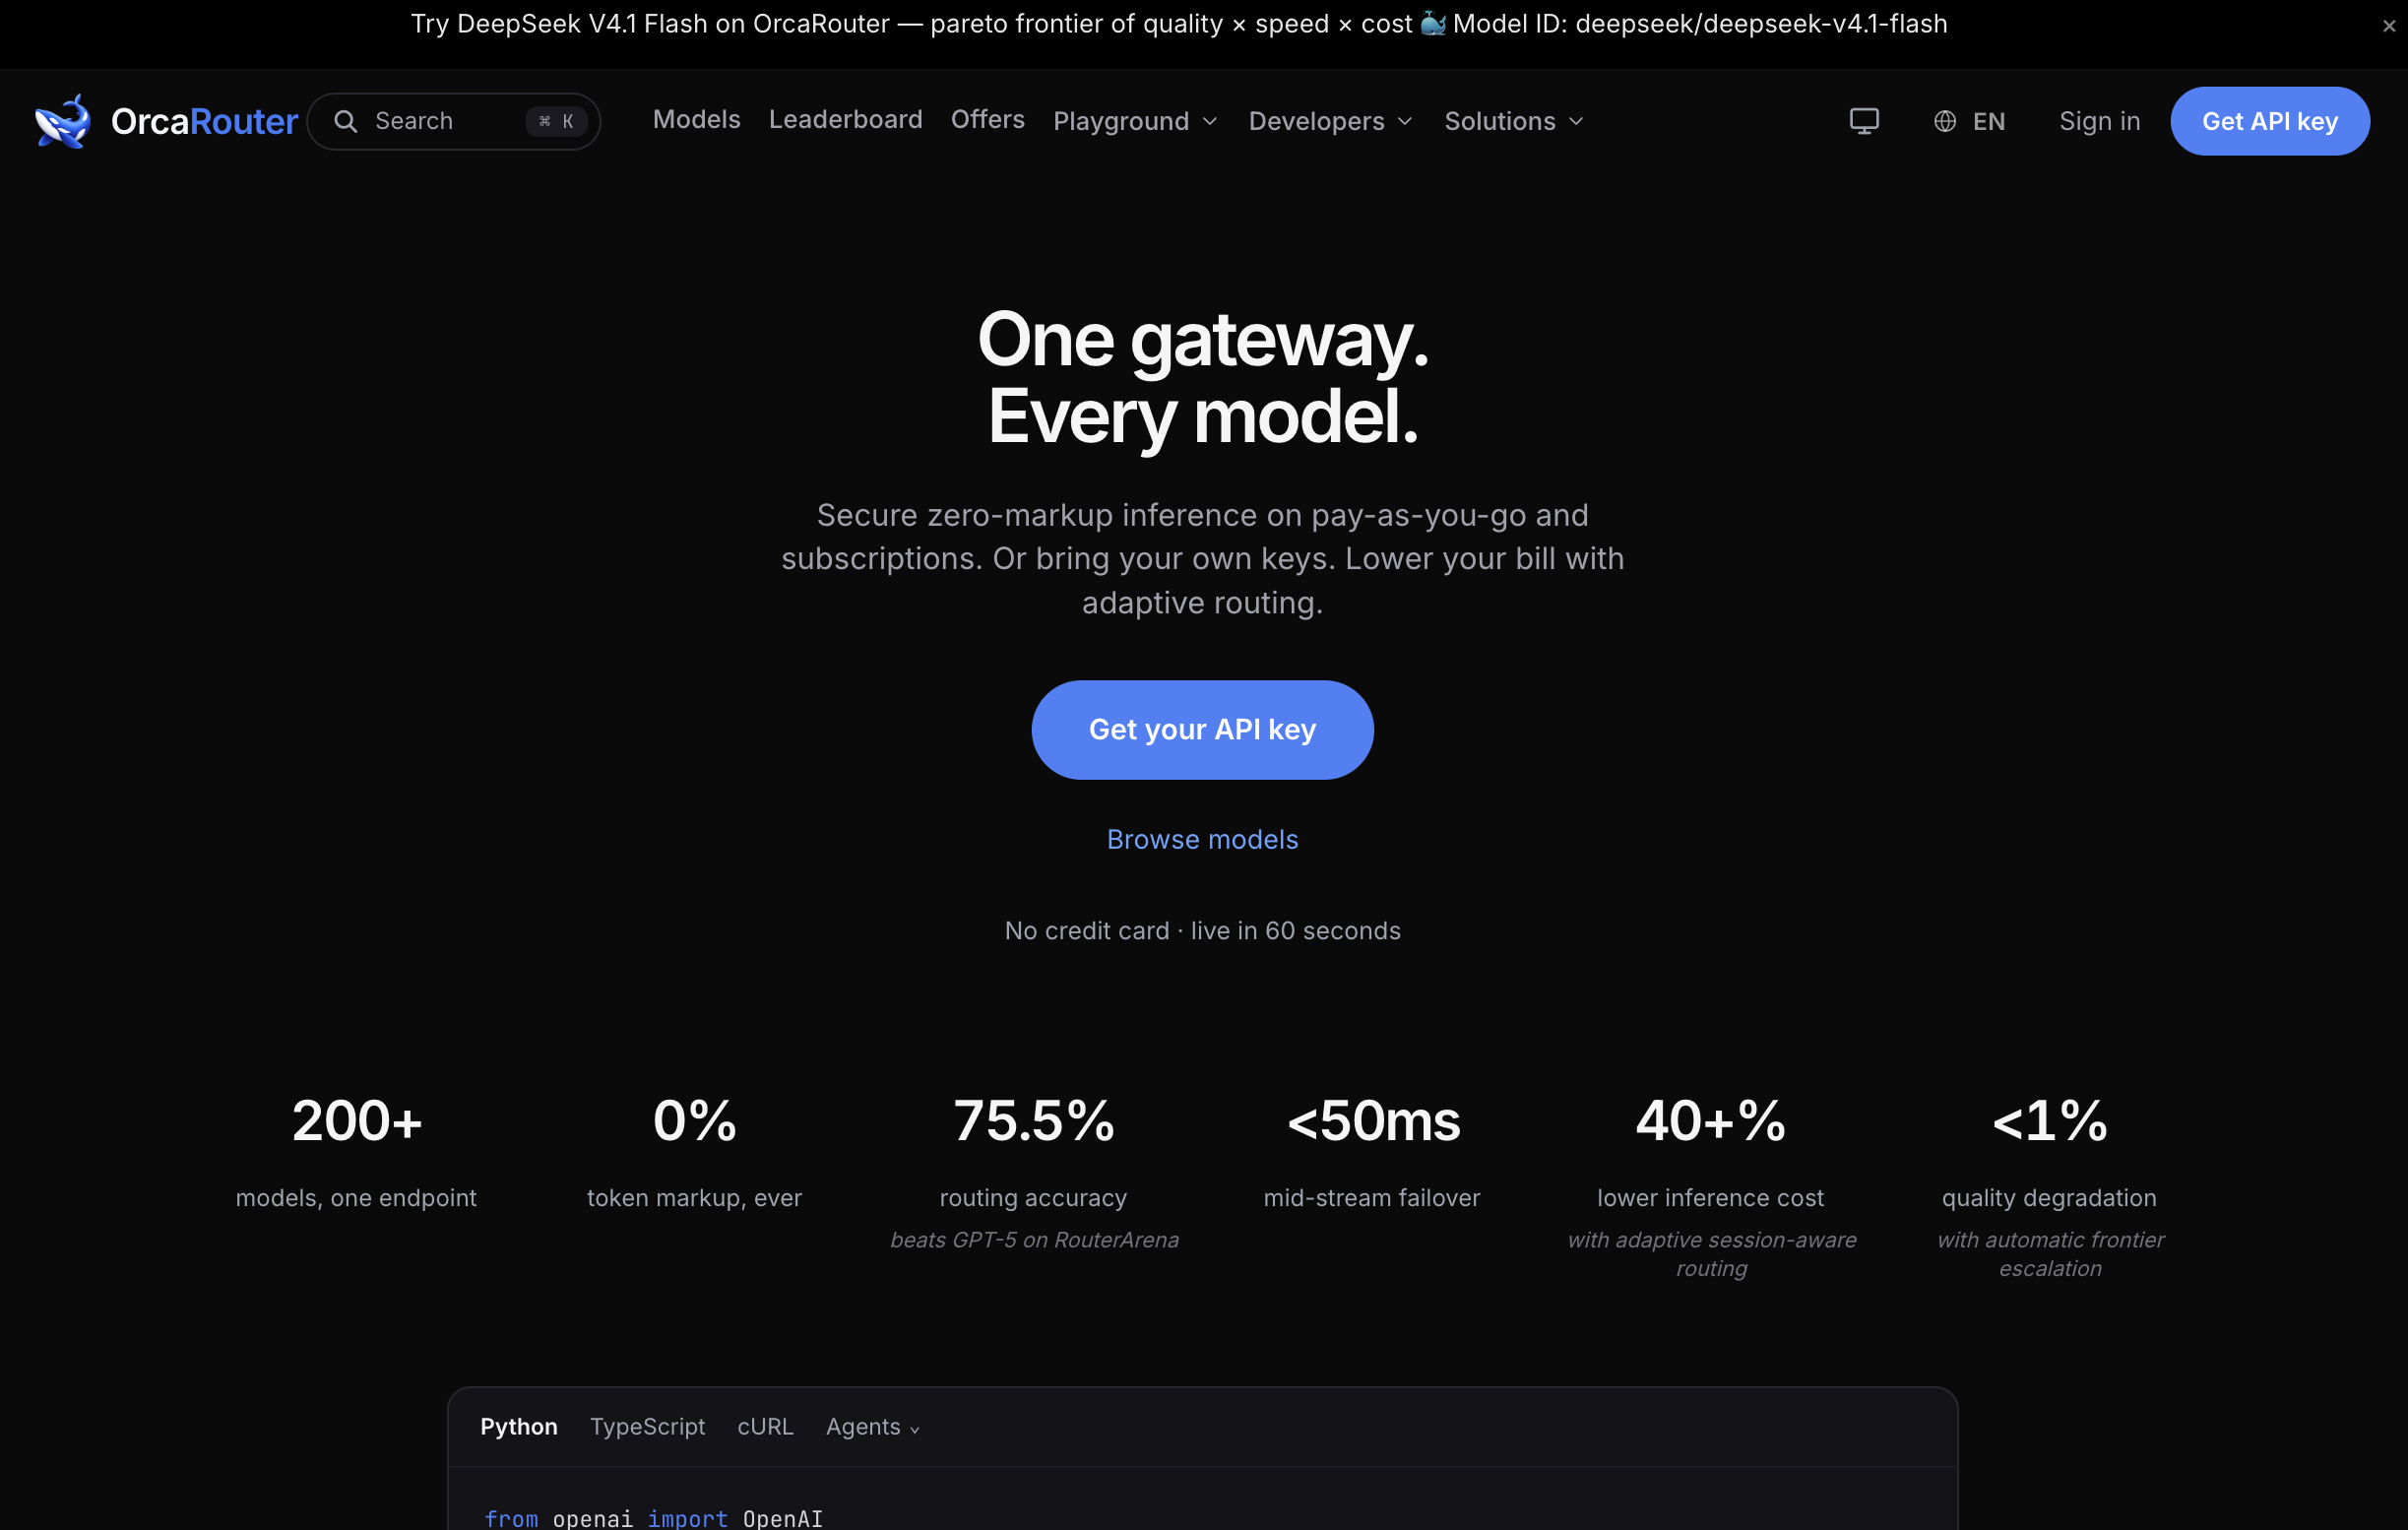Screen dimensions: 2408x1530
Task: Toggle the monitor theme icon
Action: tap(1864, 121)
